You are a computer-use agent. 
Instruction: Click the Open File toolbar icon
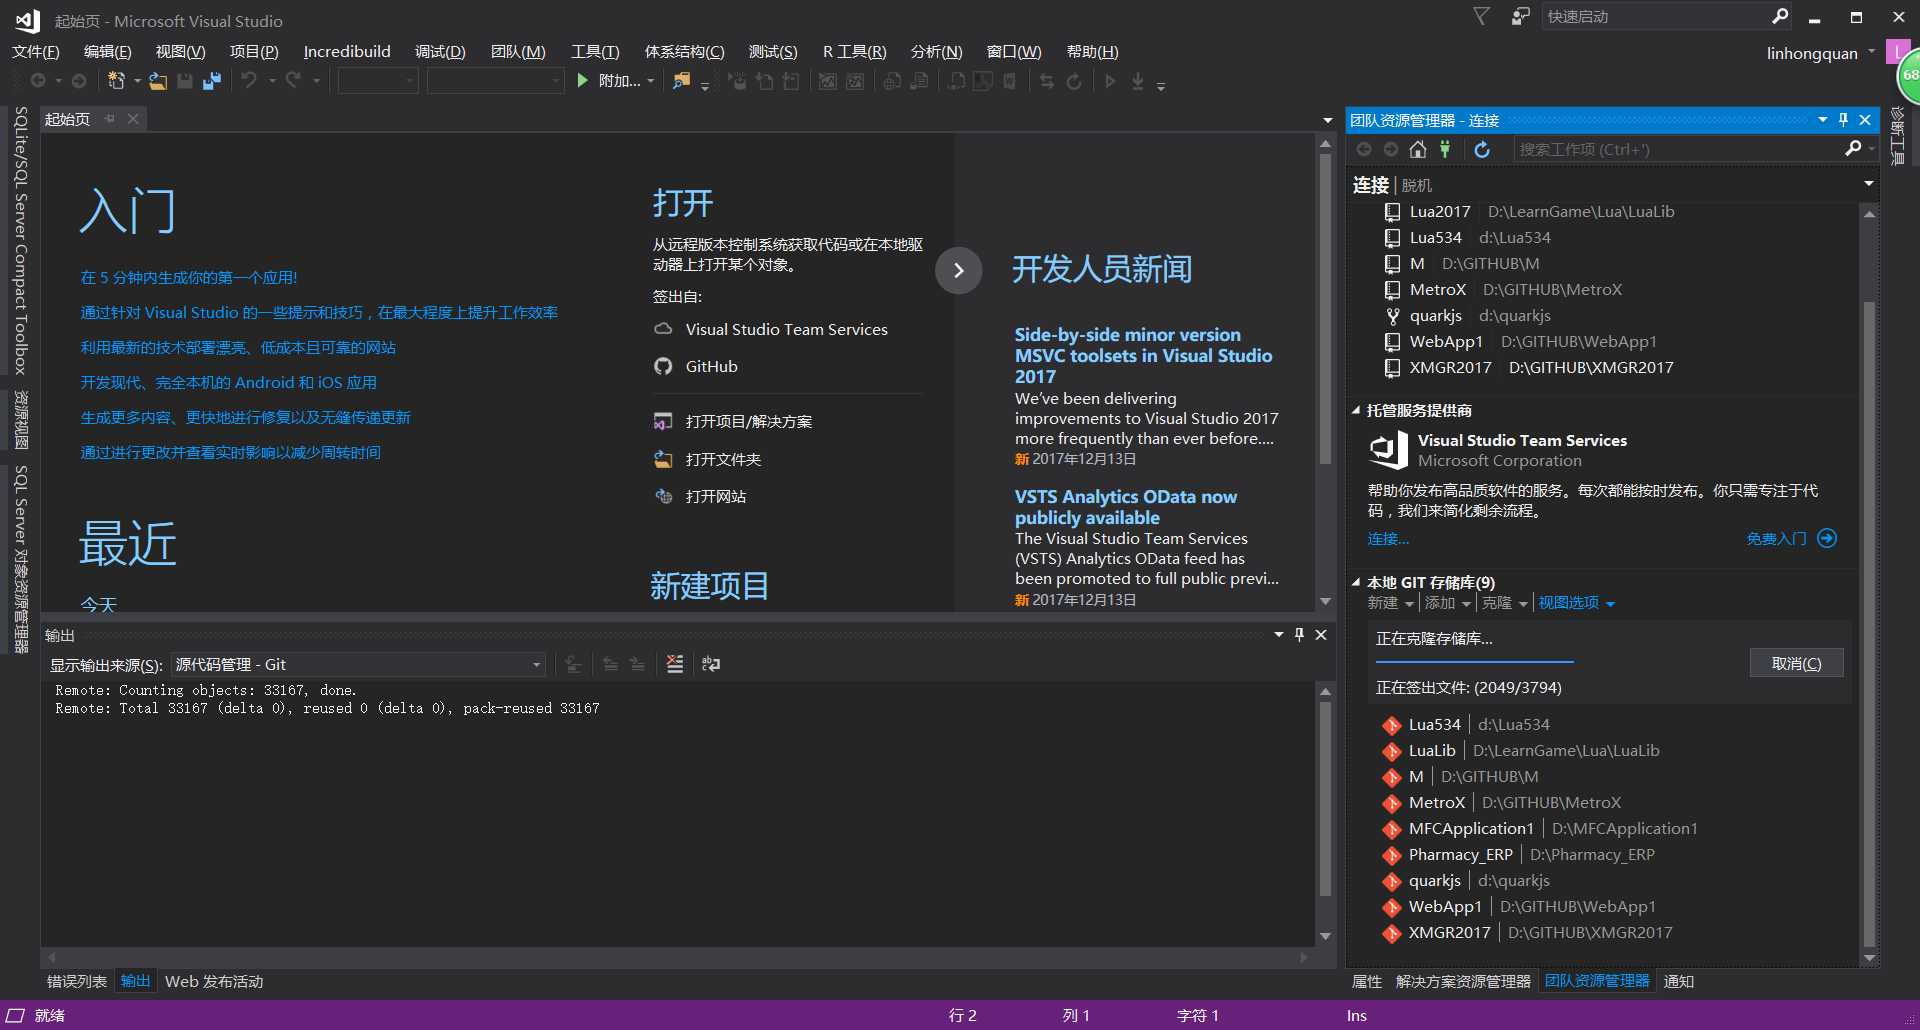tap(158, 81)
